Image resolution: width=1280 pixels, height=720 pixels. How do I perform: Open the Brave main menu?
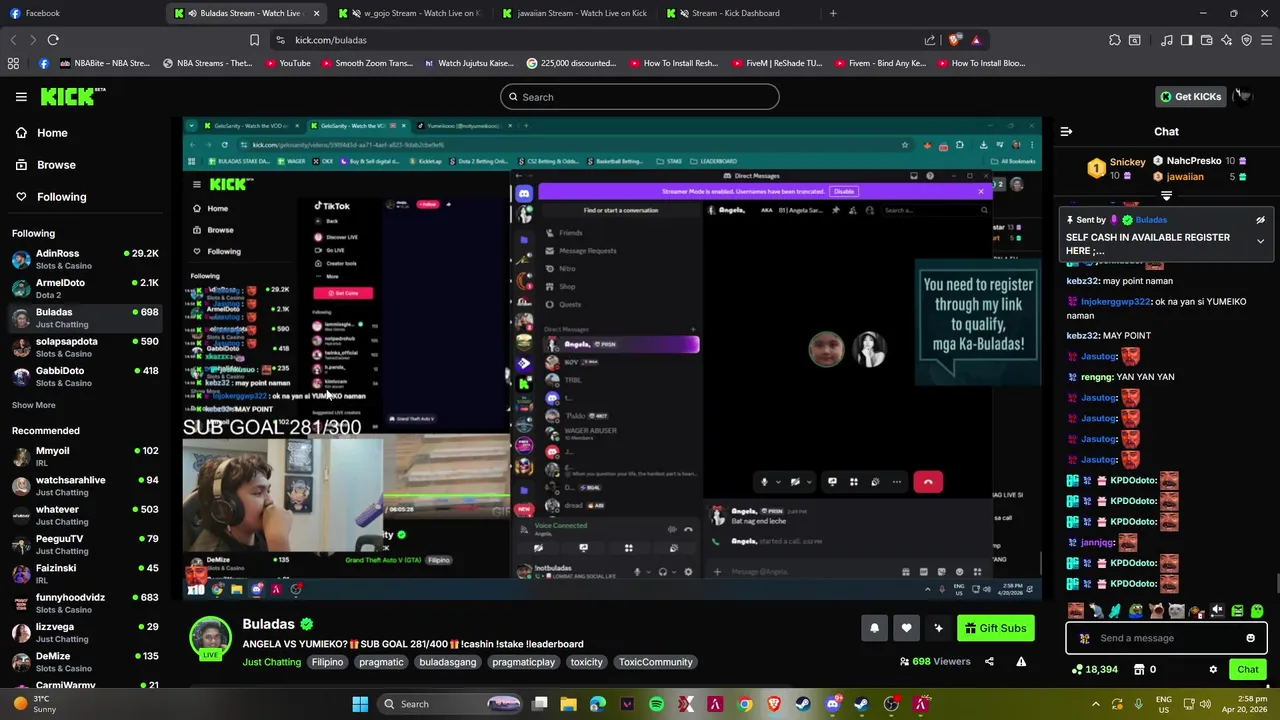click(1266, 40)
